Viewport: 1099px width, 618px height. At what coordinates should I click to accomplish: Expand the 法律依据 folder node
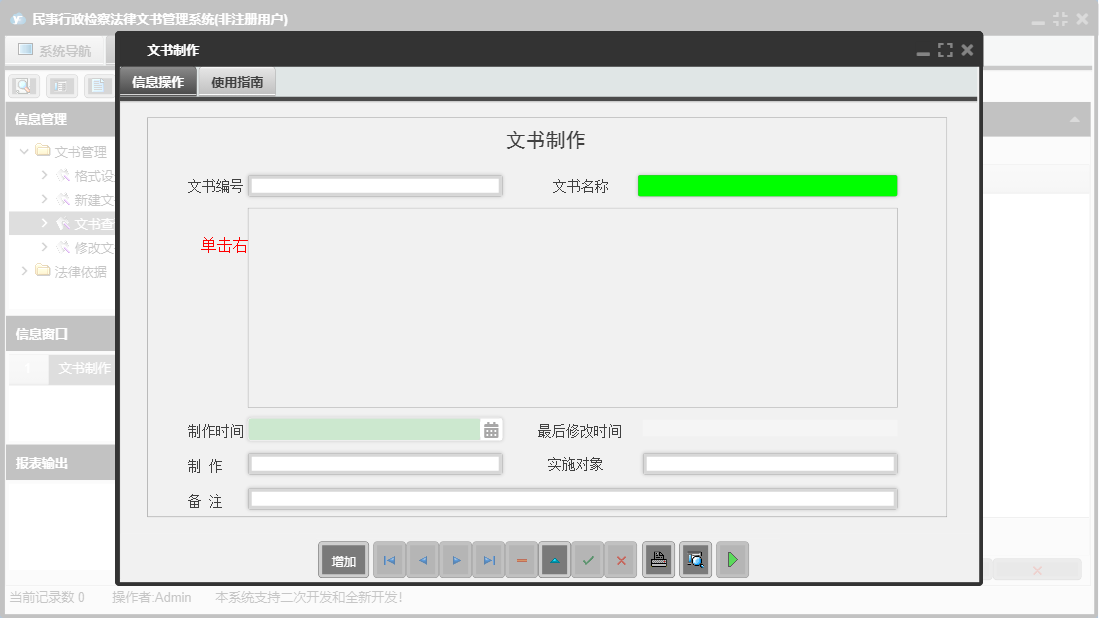23,271
